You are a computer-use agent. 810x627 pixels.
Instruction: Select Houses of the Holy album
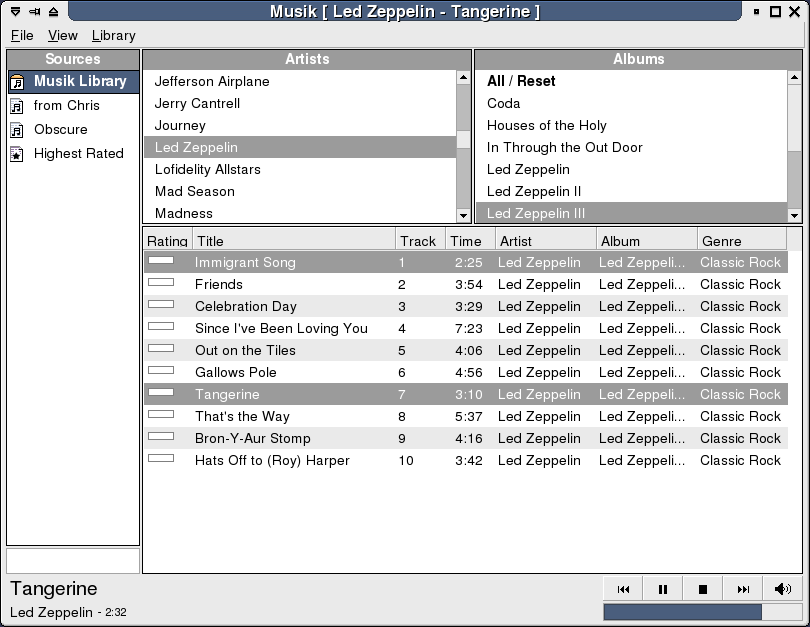pyautogui.click(x=631, y=126)
